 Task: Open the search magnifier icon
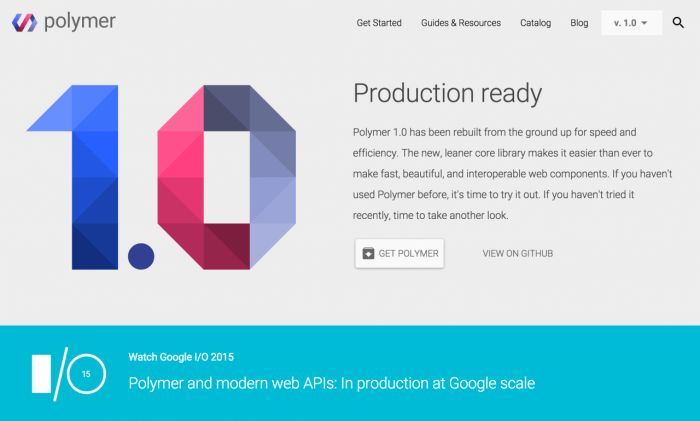pyautogui.click(x=678, y=23)
